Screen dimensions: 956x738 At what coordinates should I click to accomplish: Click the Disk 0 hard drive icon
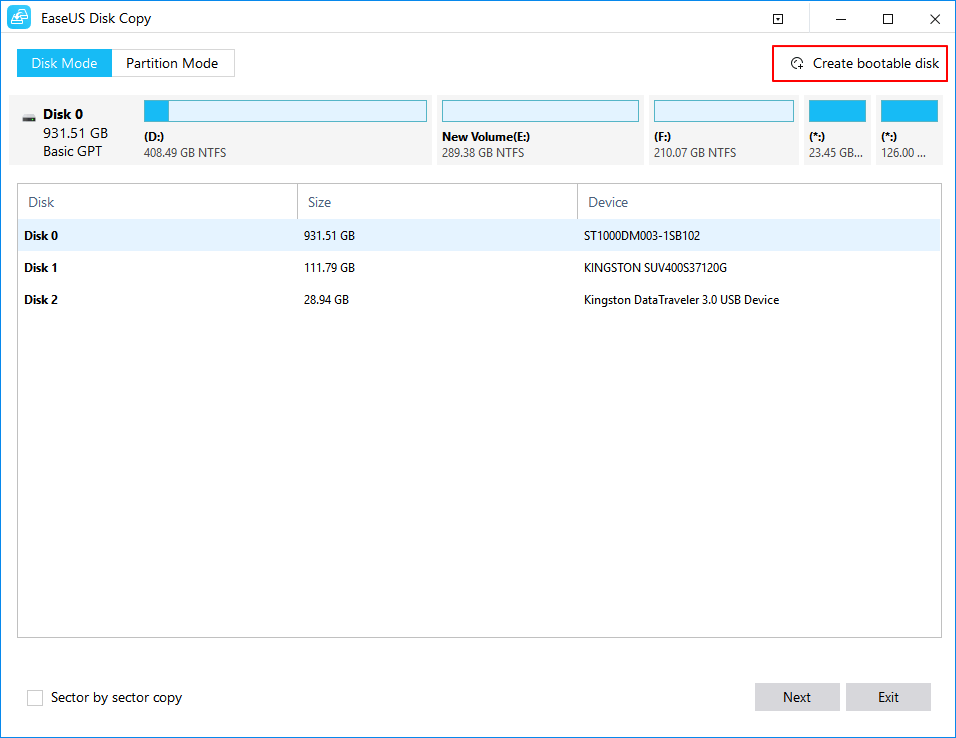click(29, 117)
